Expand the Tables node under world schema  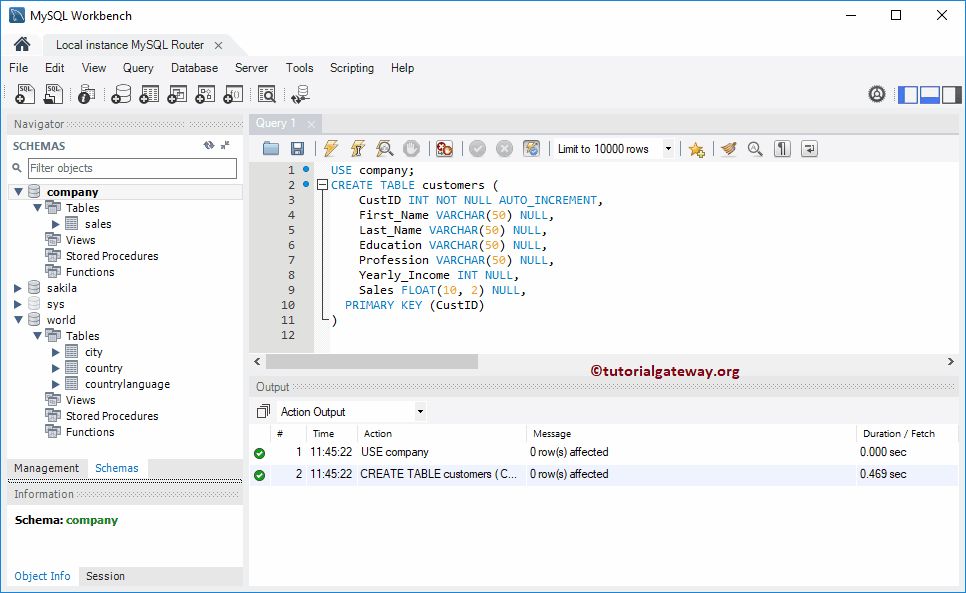(x=36, y=336)
